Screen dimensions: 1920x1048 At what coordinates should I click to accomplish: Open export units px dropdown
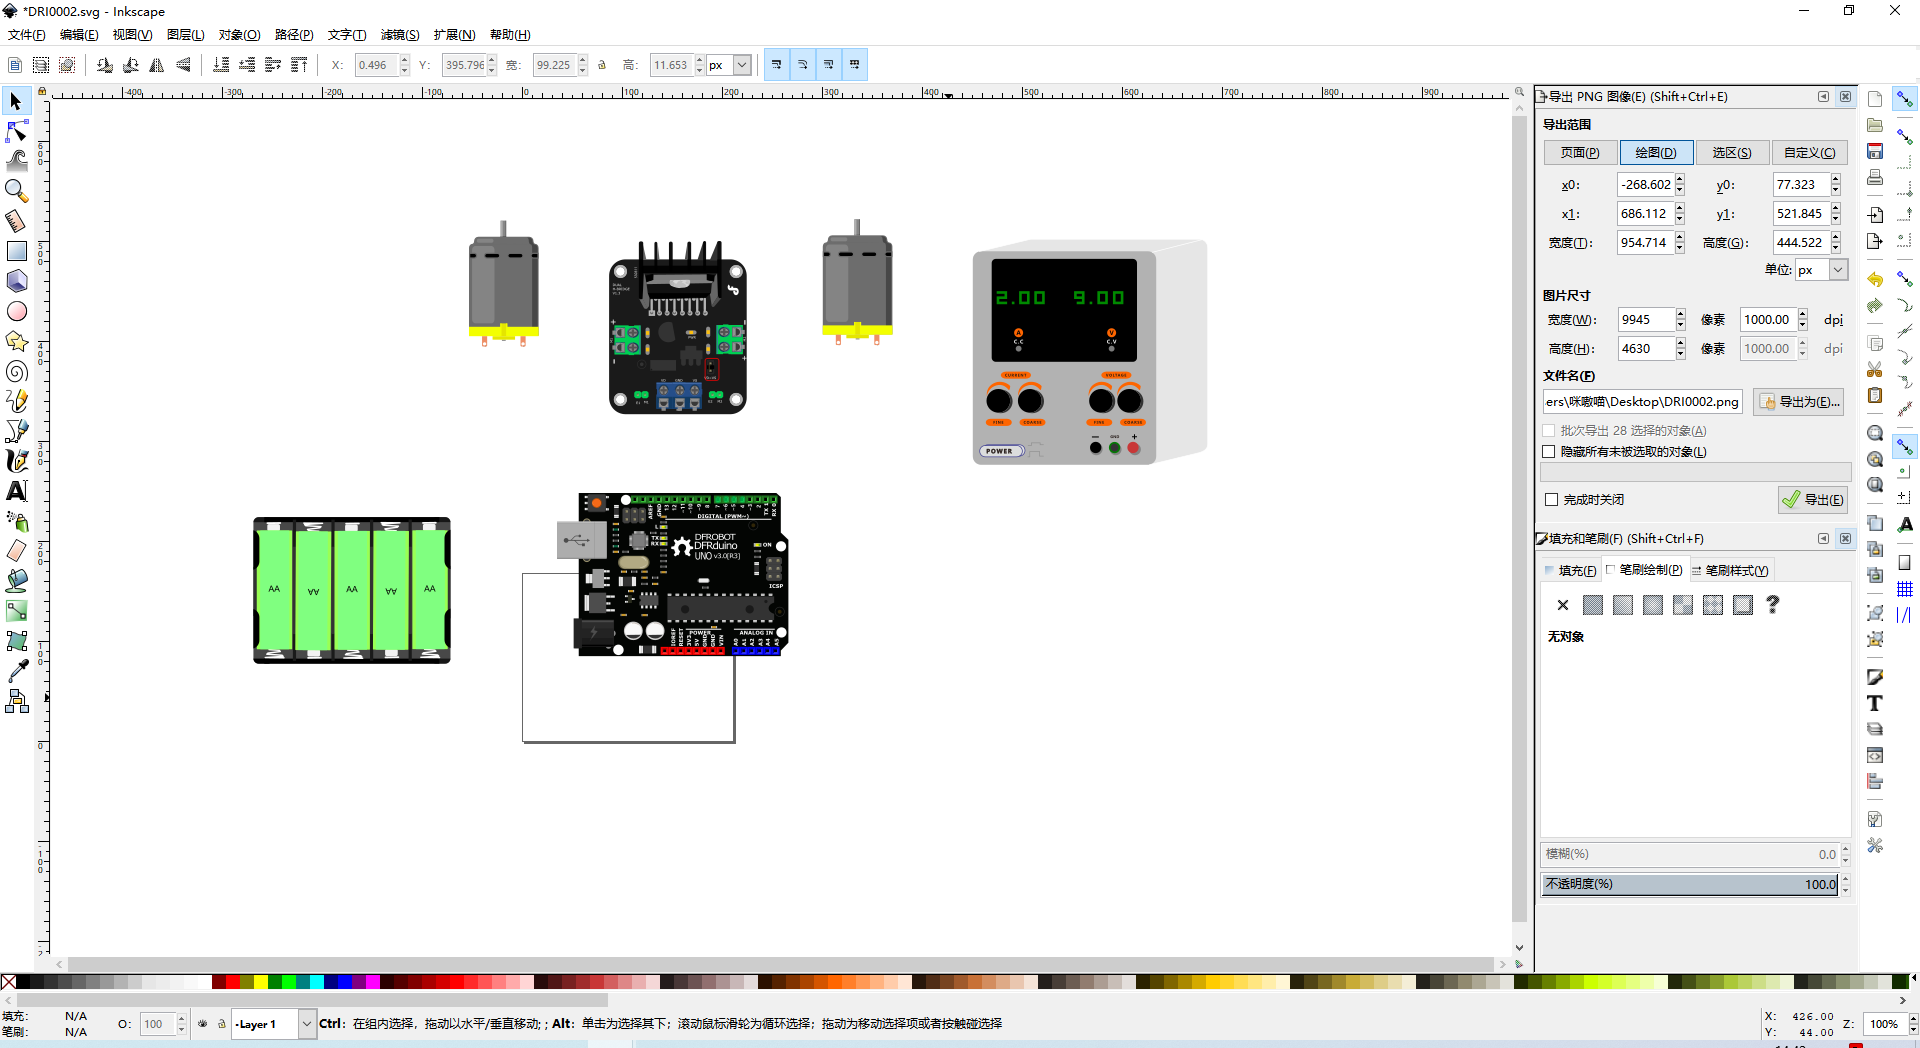click(x=1838, y=270)
